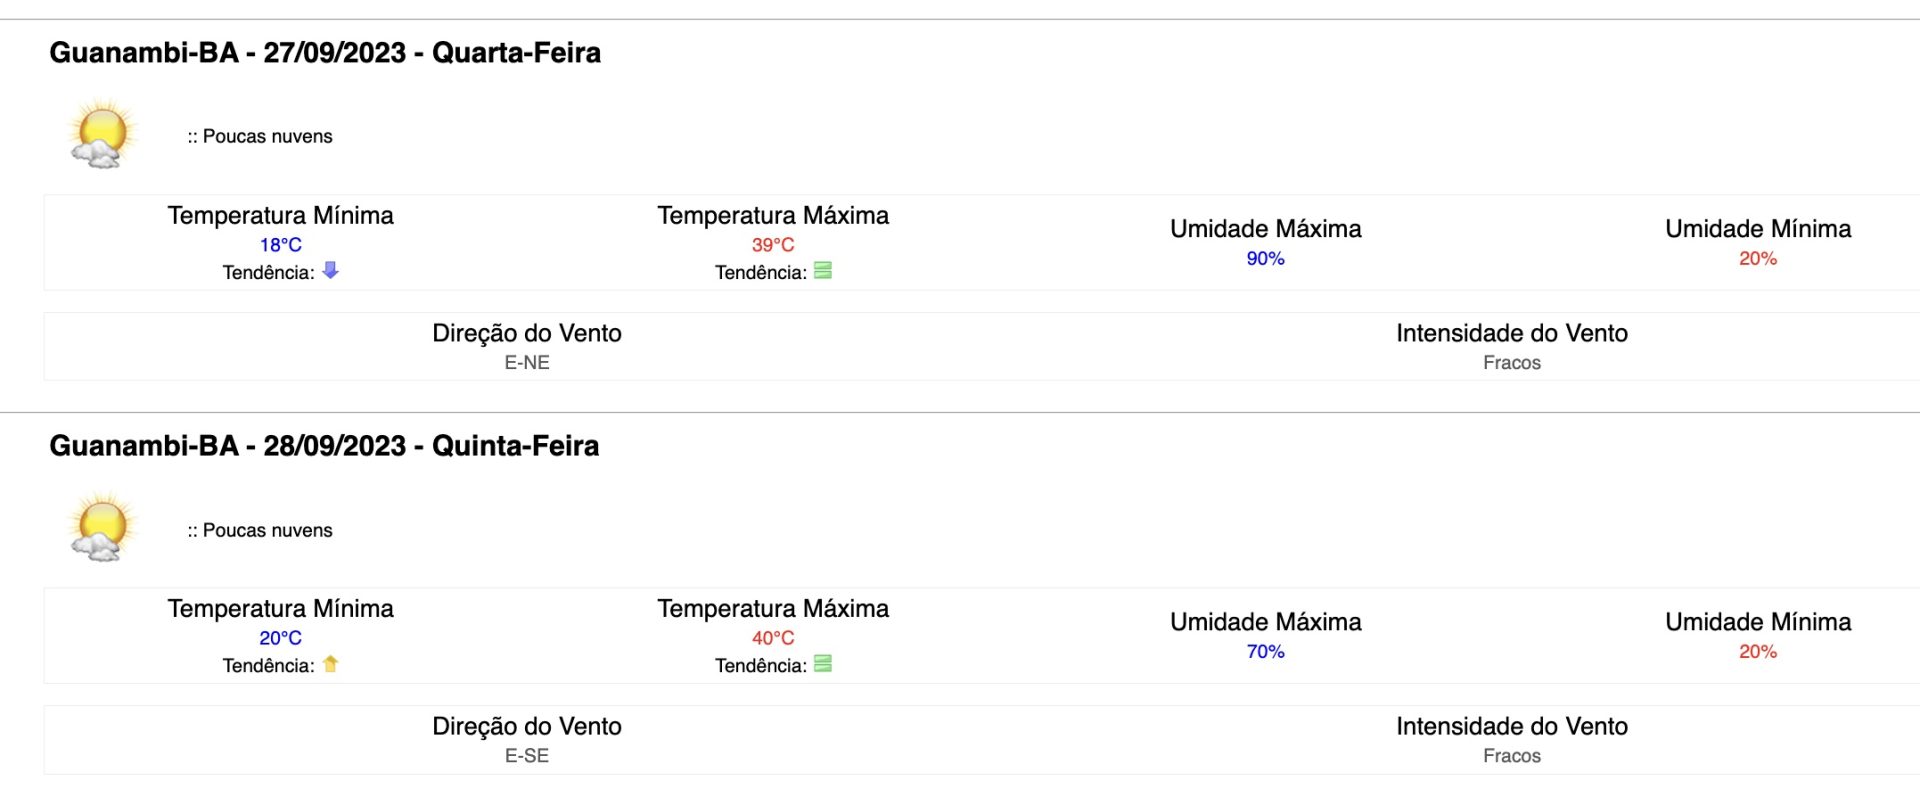Viewport: 1920px width, 797px height.
Task: Click the 39°C maximum temperature value
Action: pos(773,244)
